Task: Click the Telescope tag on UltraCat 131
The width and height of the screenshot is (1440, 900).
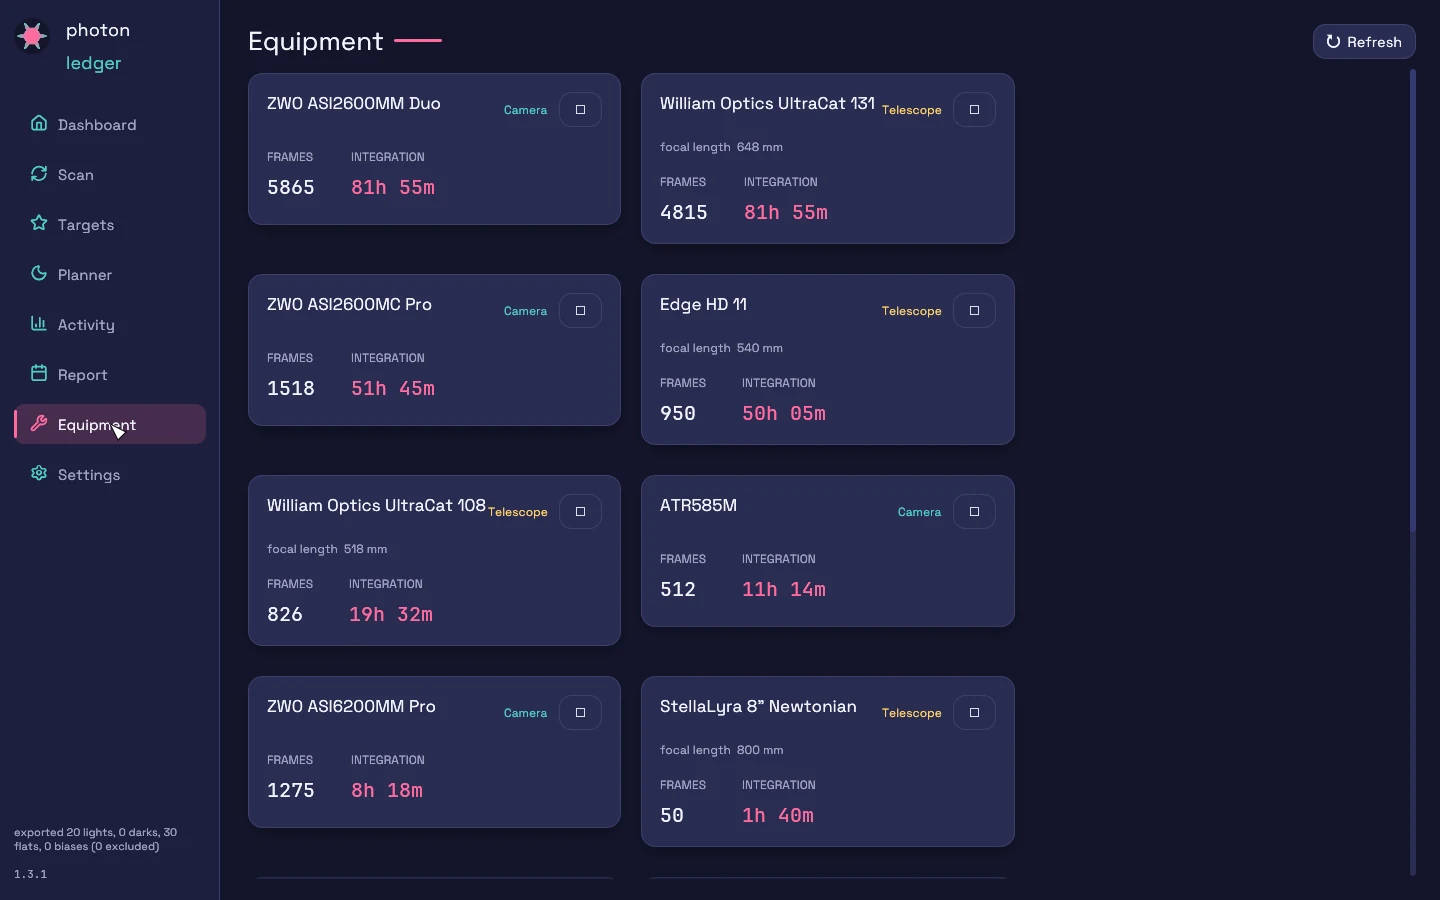Action: (911, 110)
